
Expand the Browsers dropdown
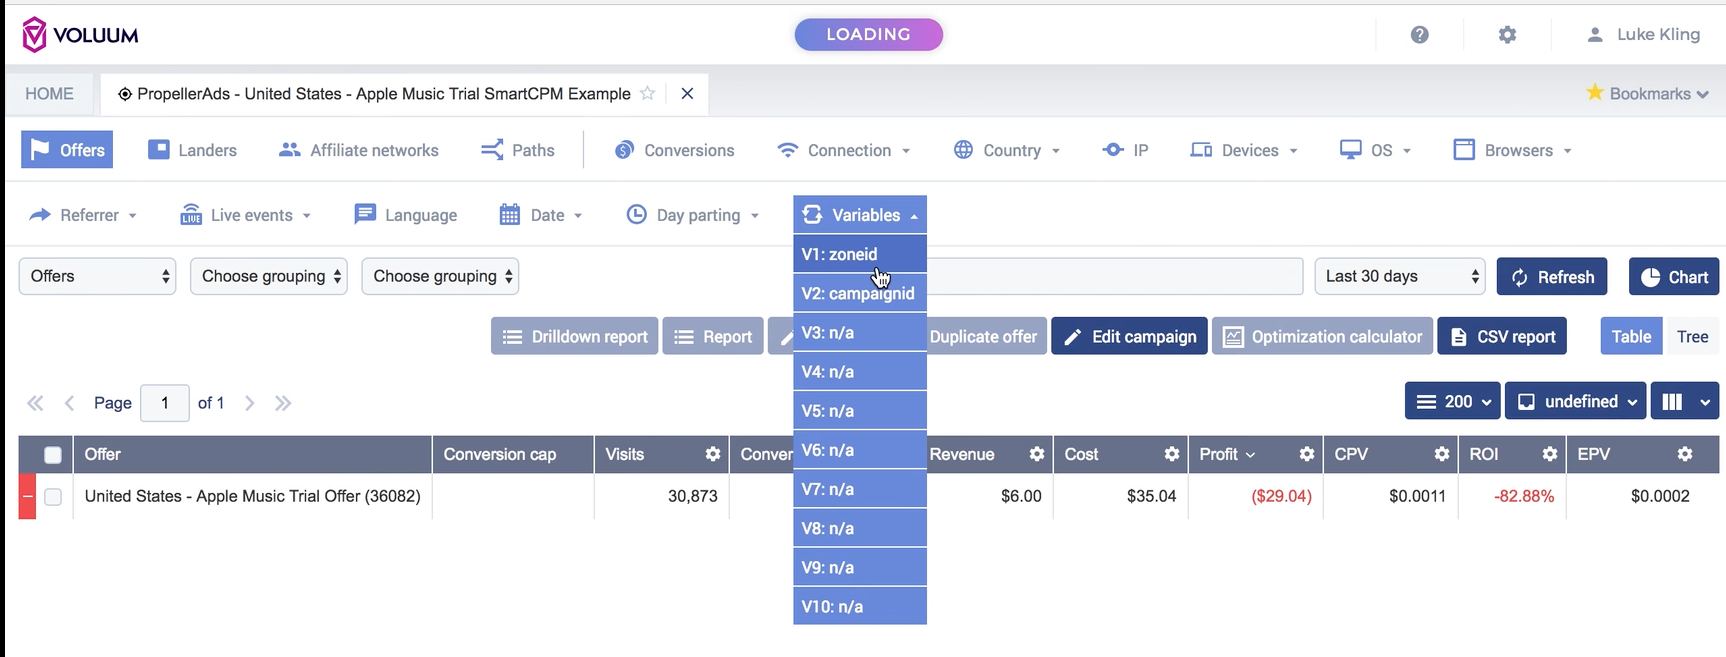pos(1512,150)
